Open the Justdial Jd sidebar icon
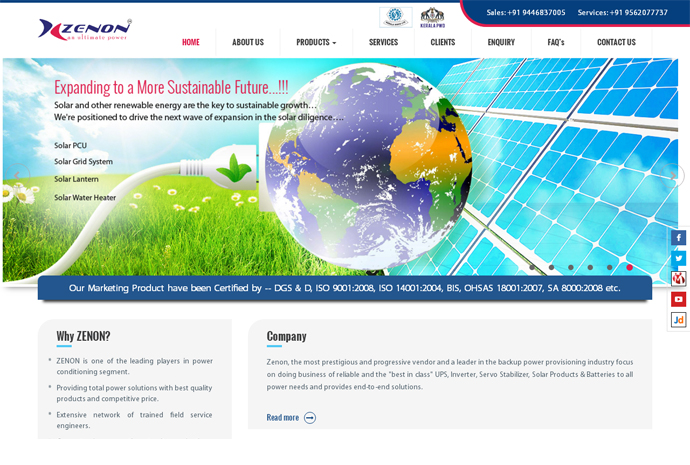 (678, 320)
